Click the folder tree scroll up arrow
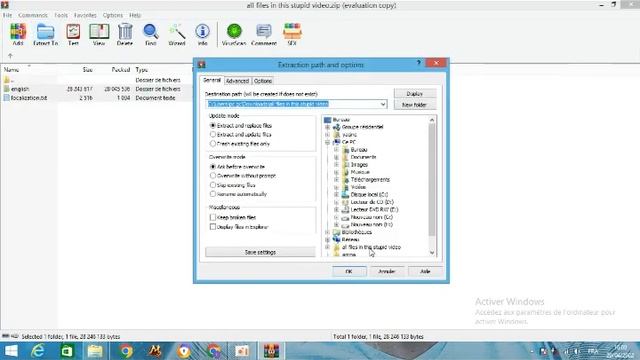The image size is (640, 360). click(432, 120)
